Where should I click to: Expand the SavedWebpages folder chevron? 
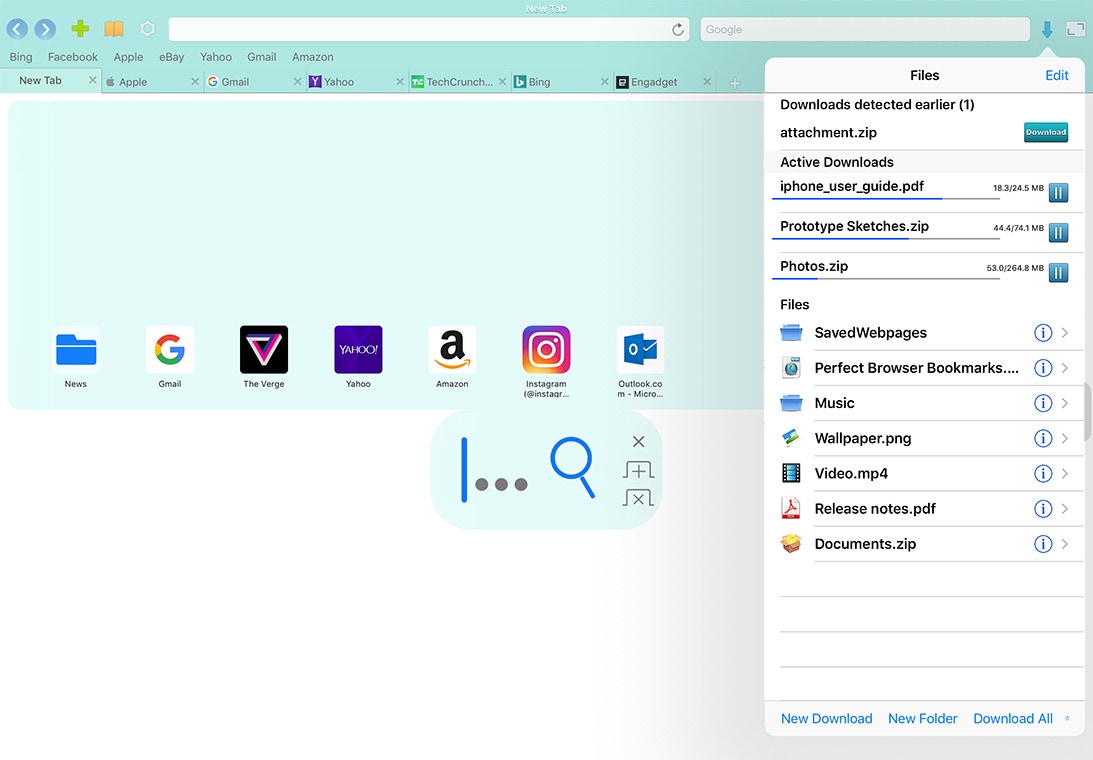1066,333
